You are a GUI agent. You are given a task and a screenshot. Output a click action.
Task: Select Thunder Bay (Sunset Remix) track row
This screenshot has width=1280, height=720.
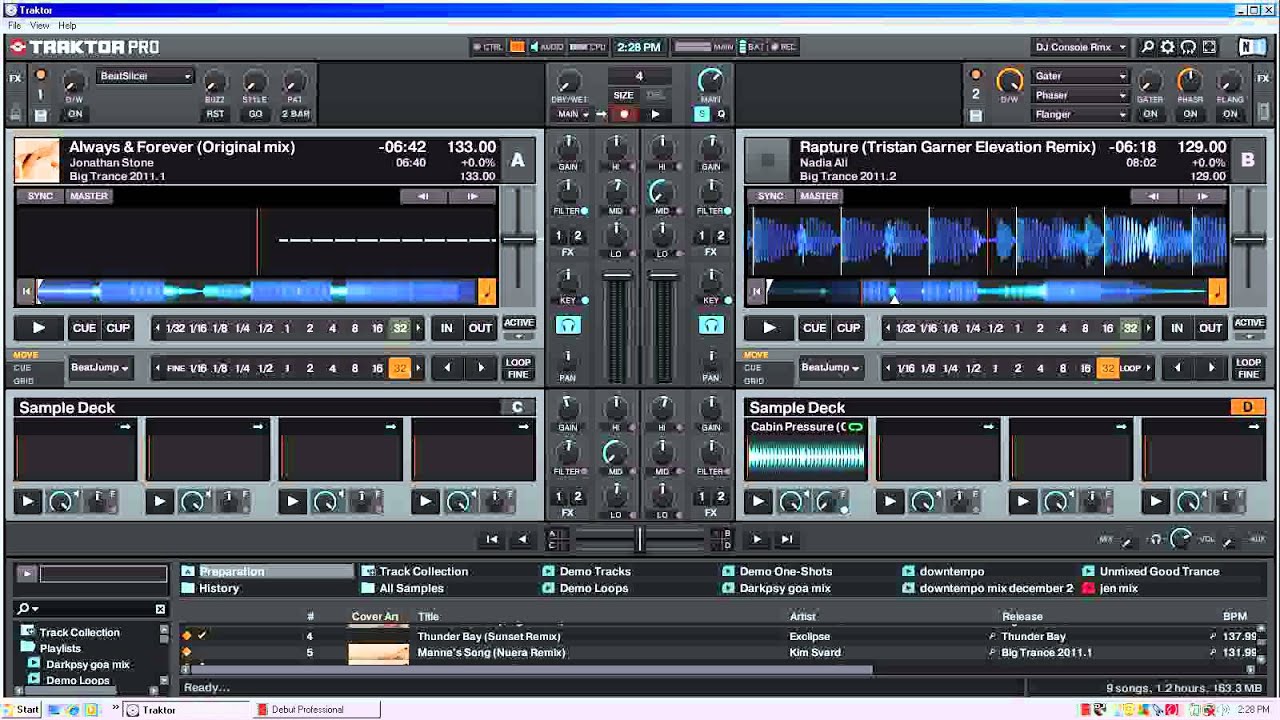click(x=718, y=636)
